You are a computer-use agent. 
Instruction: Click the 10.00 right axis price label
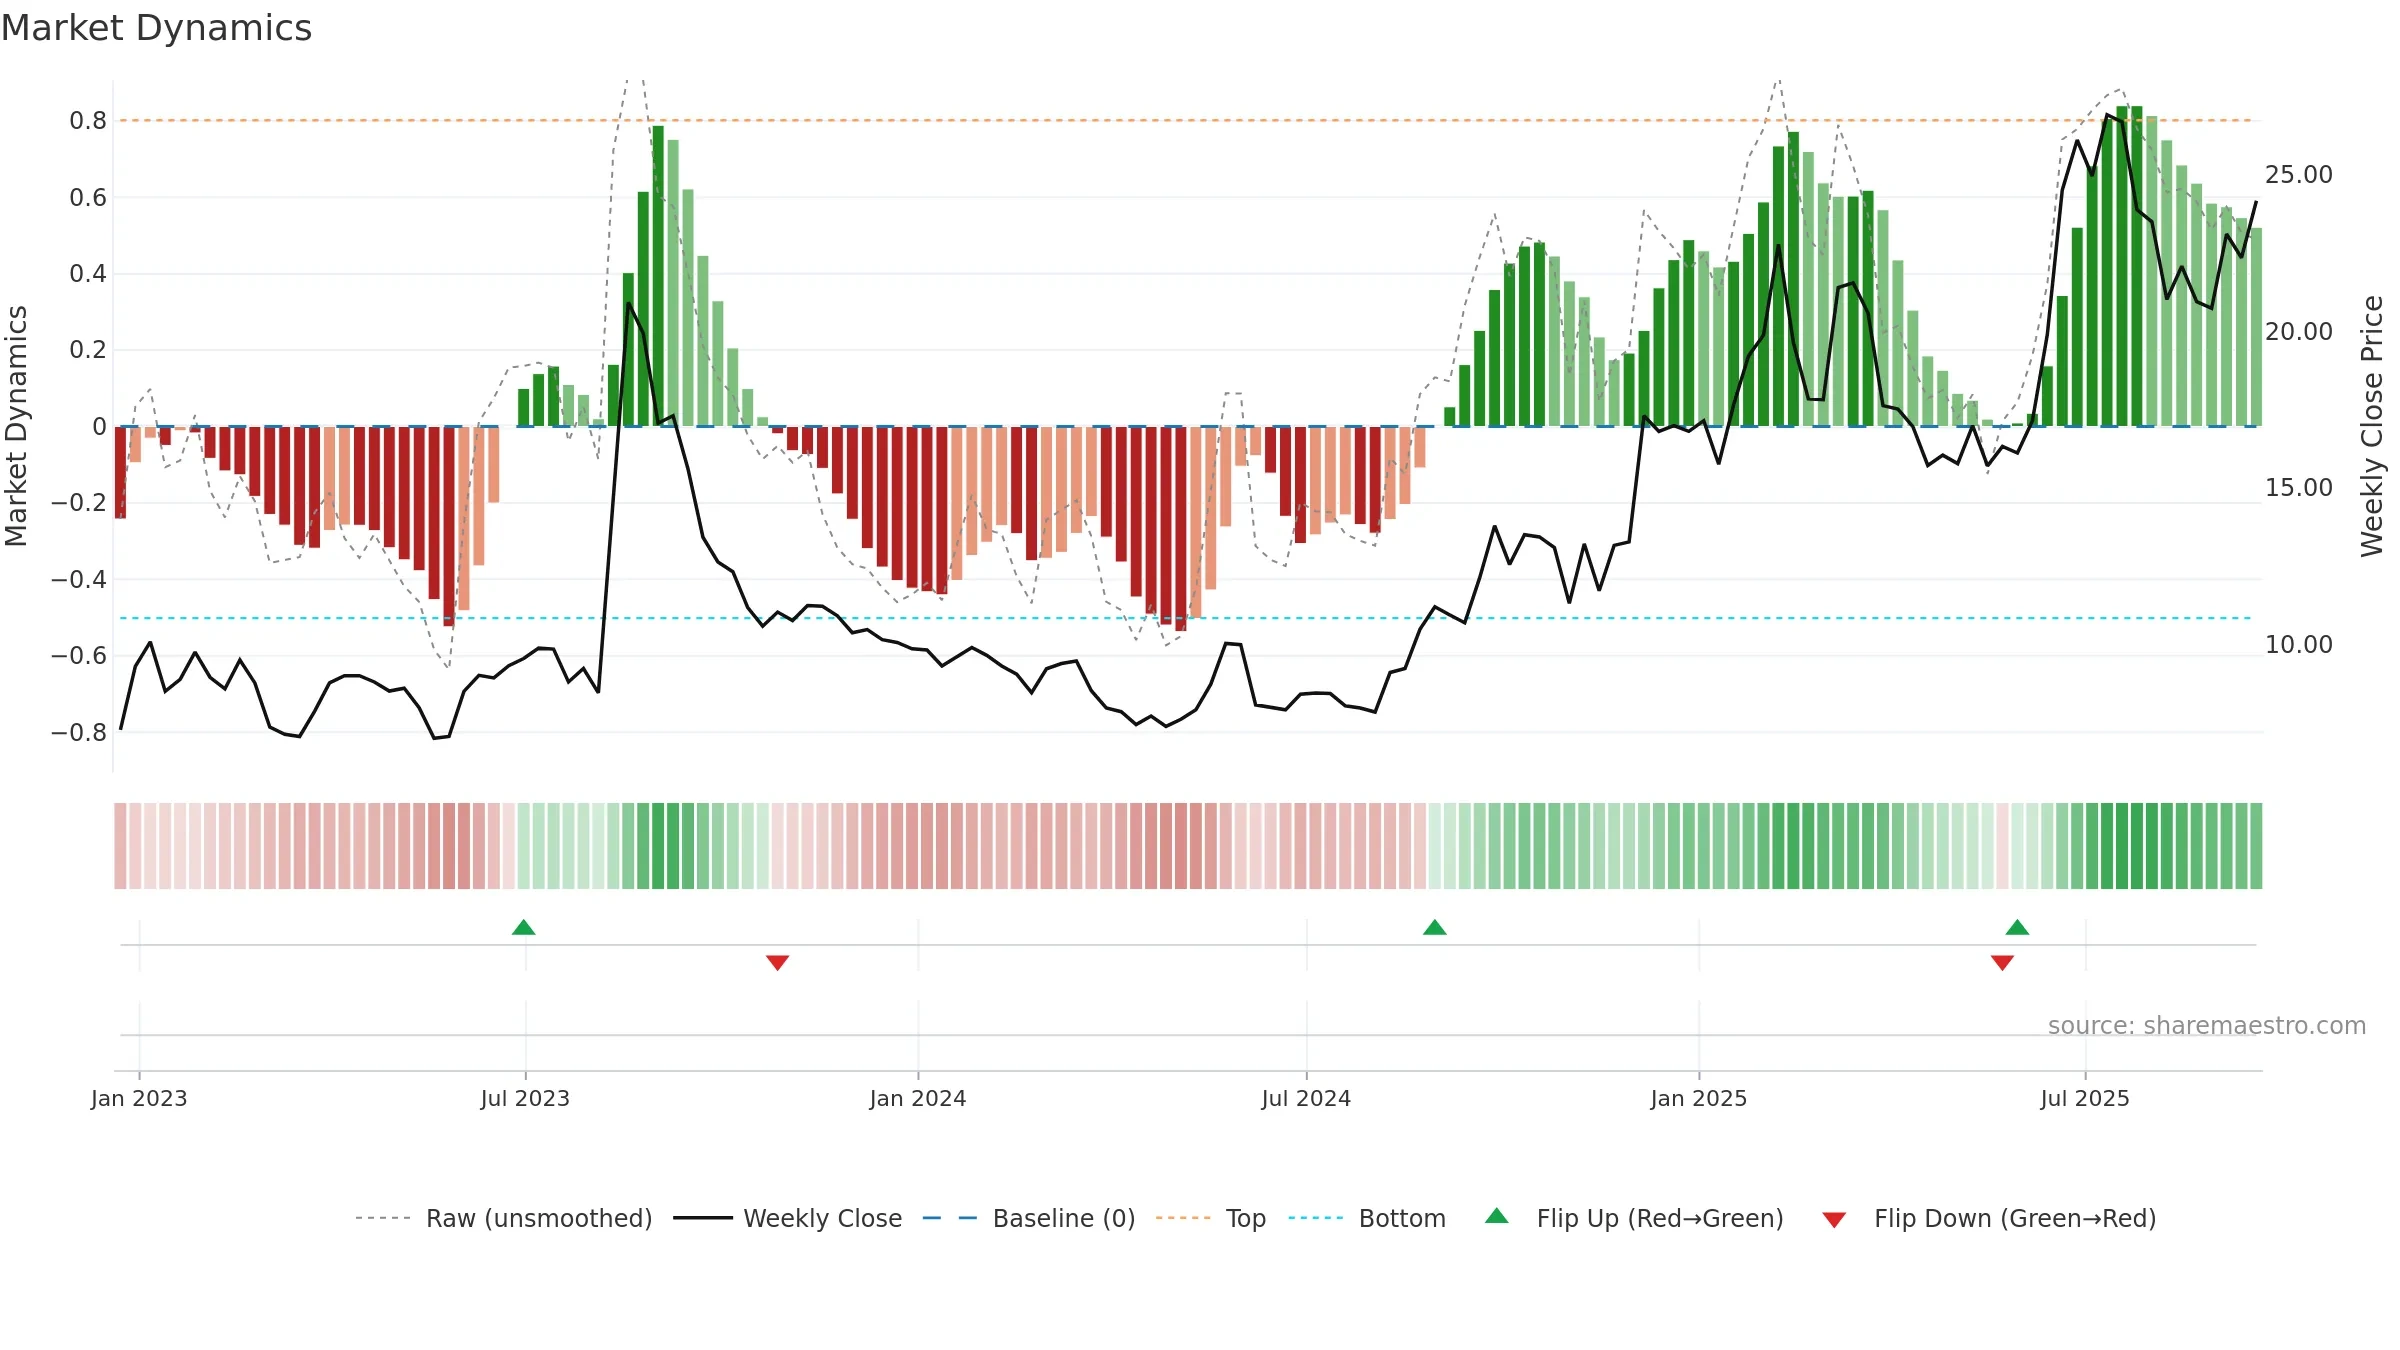point(2299,645)
